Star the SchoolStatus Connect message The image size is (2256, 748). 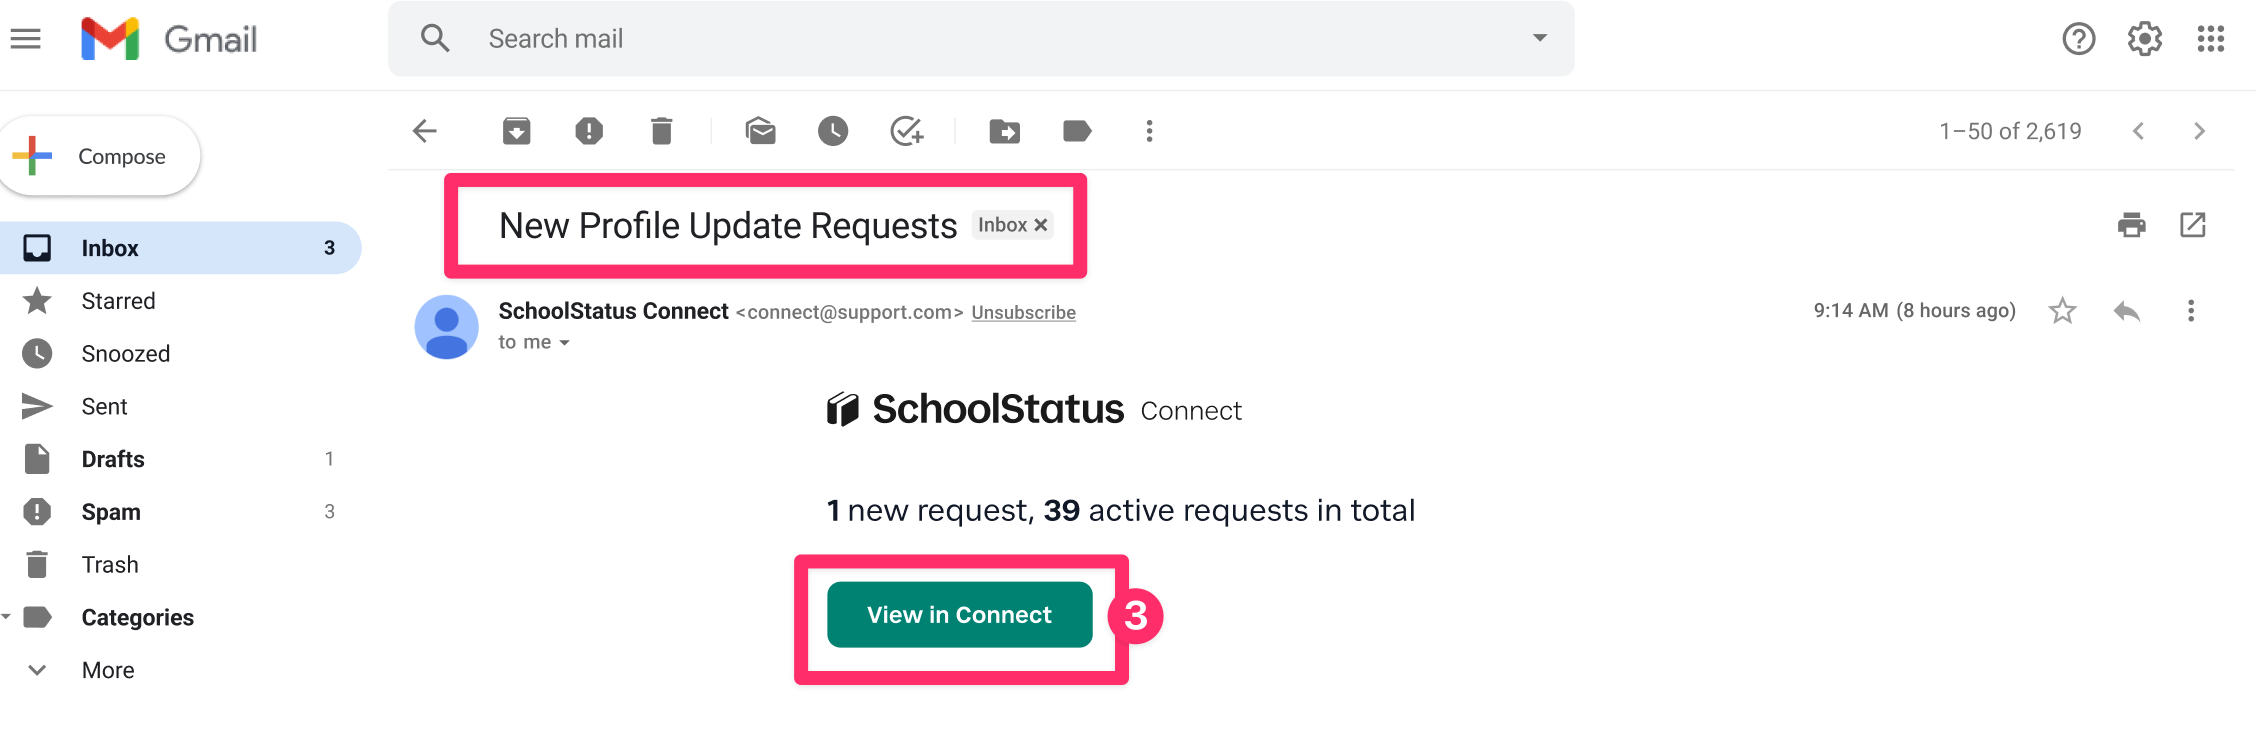pyautogui.click(x=2062, y=311)
